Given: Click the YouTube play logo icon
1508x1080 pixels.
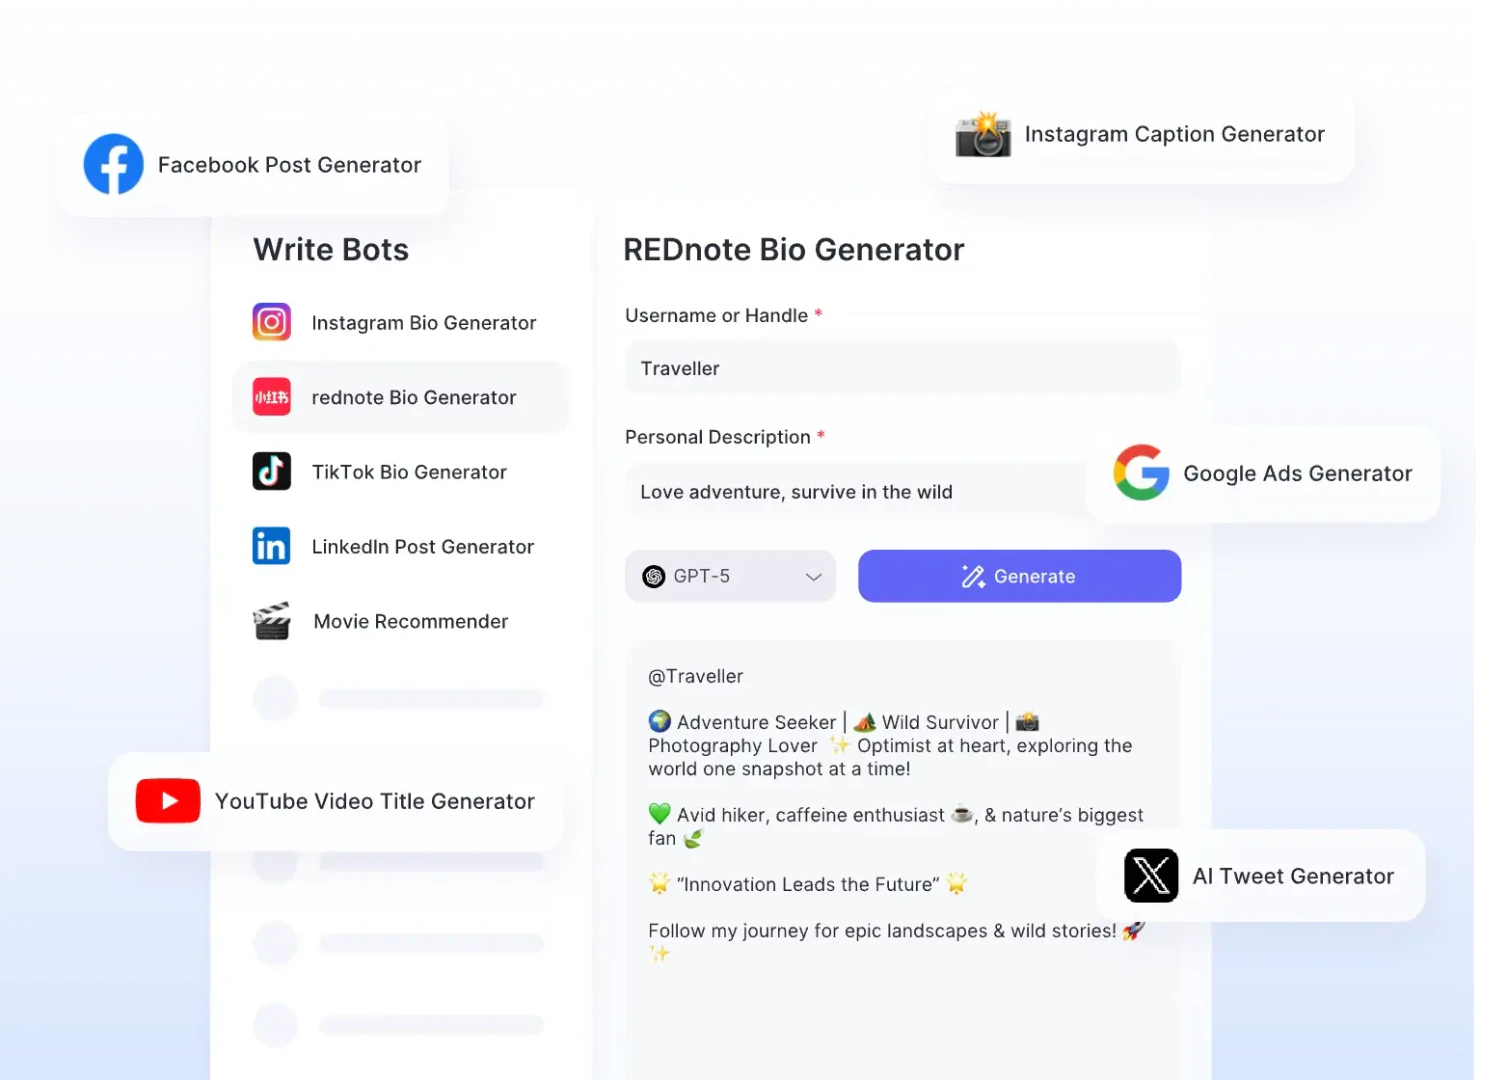Looking at the screenshot, I should point(168,801).
